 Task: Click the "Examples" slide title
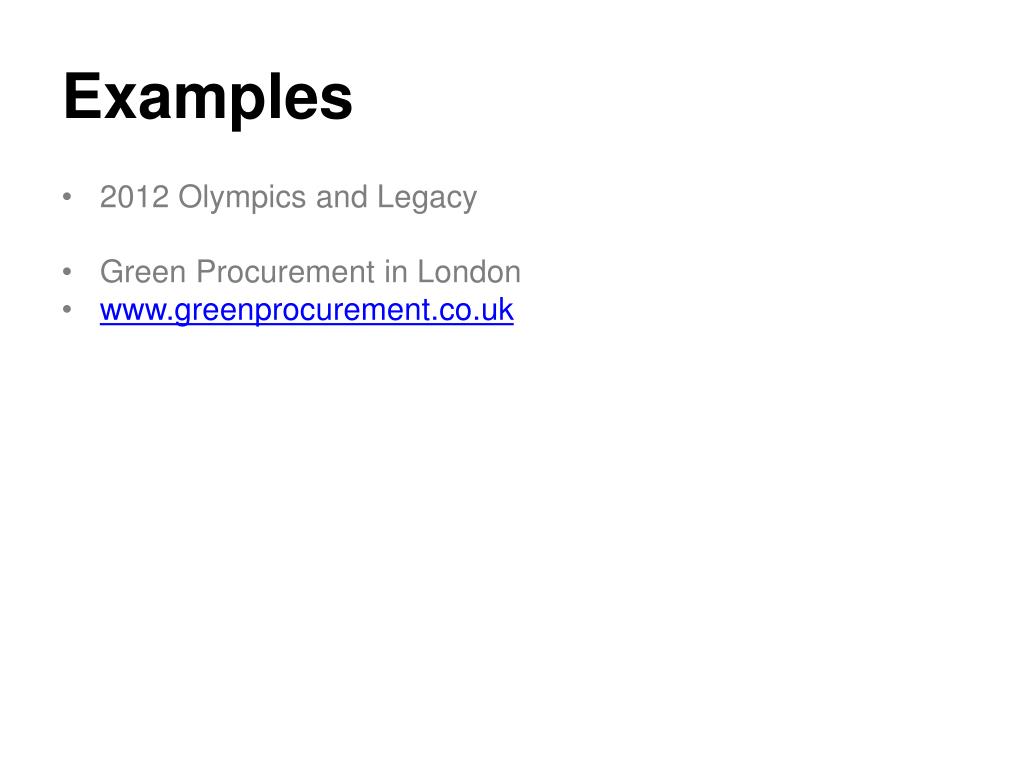[208, 98]
